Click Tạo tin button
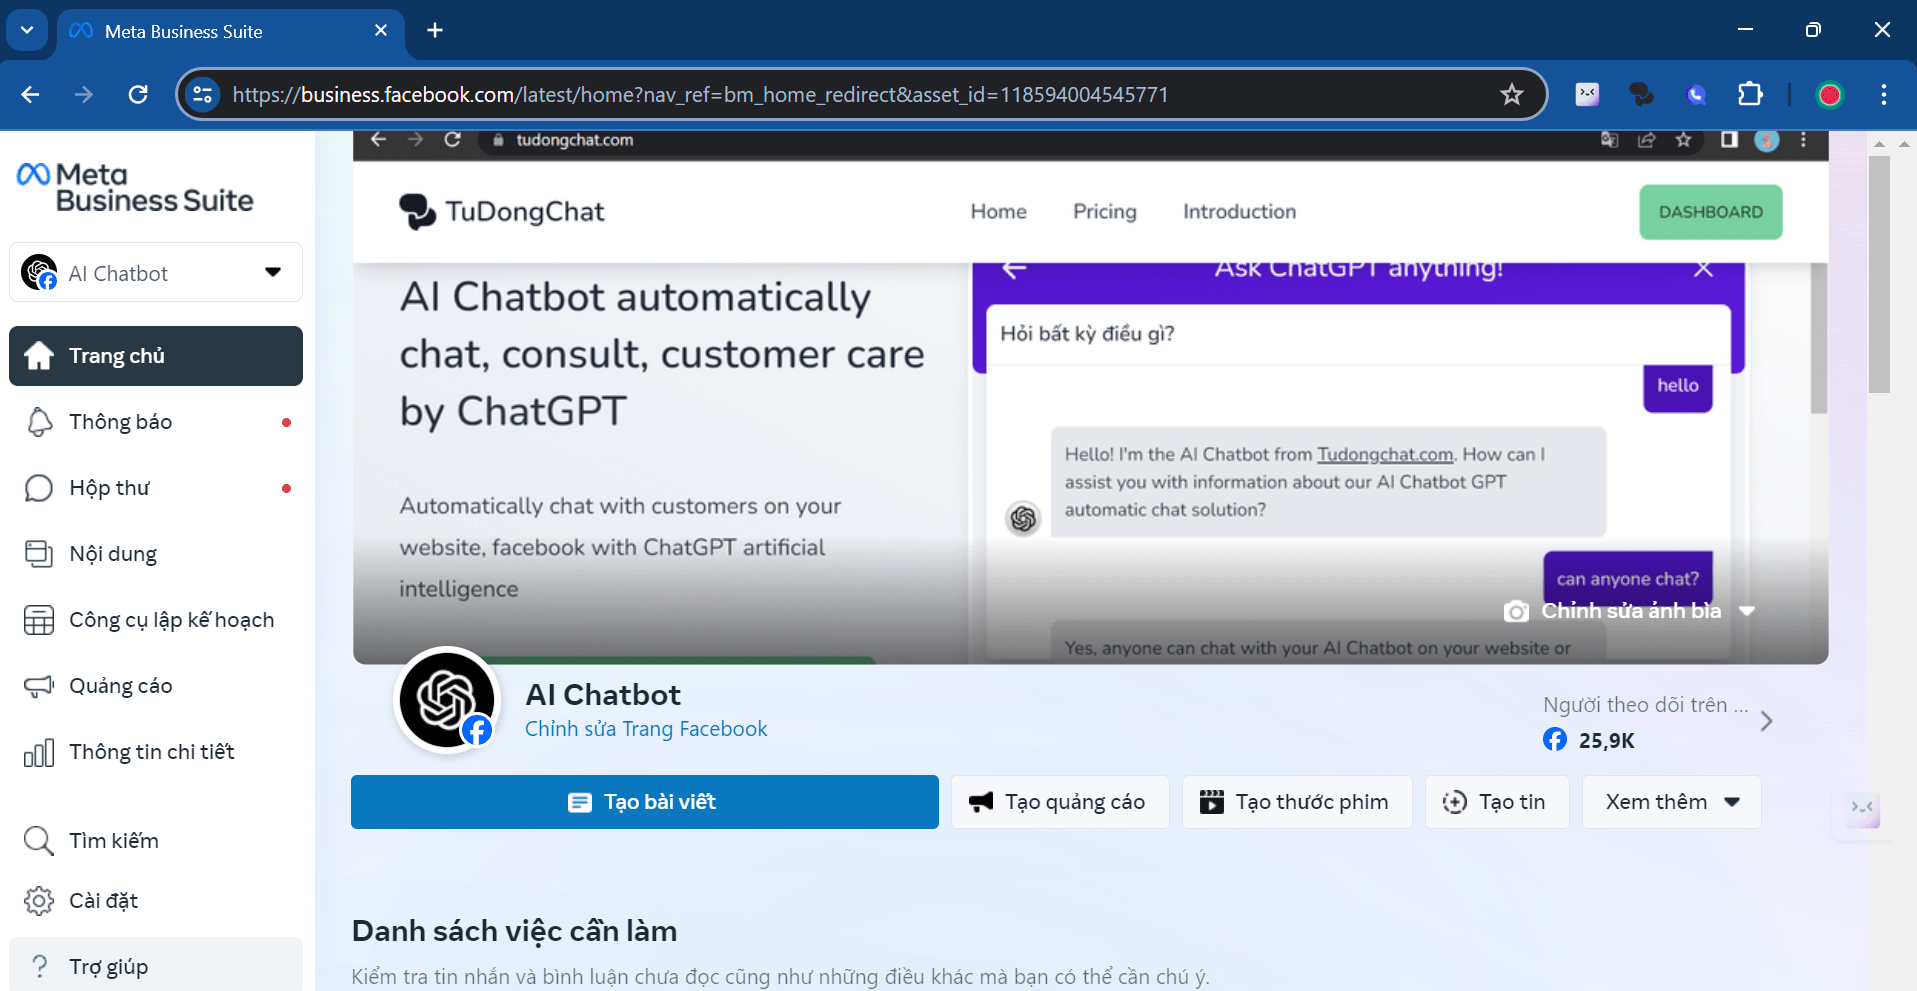 (x=1497, y=802)
